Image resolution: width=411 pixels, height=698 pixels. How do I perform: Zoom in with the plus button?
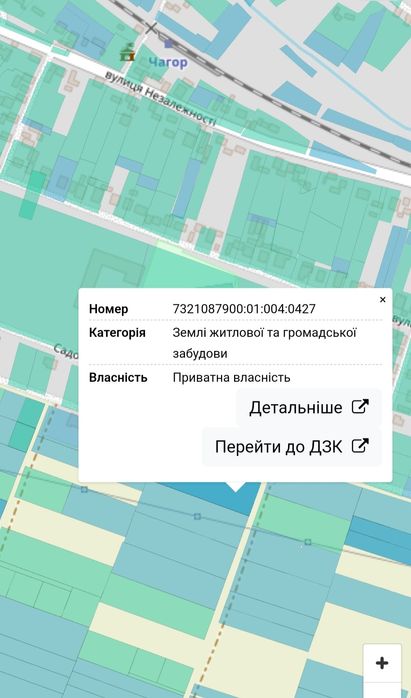tap(382, 663)
